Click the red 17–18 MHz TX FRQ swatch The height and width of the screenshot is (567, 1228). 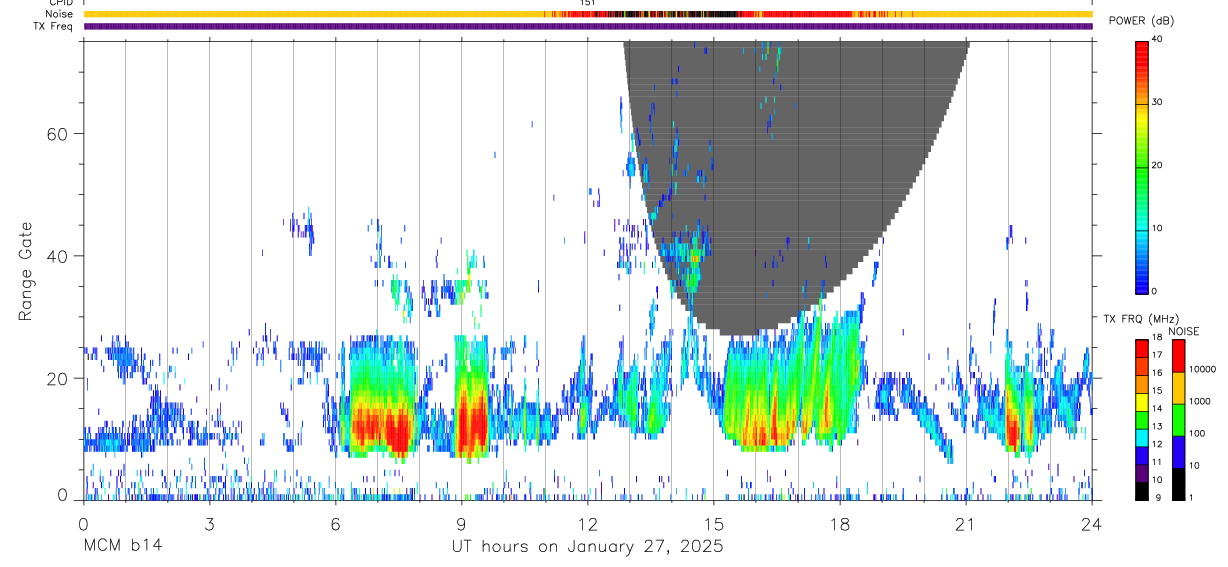click(1142, 349)
